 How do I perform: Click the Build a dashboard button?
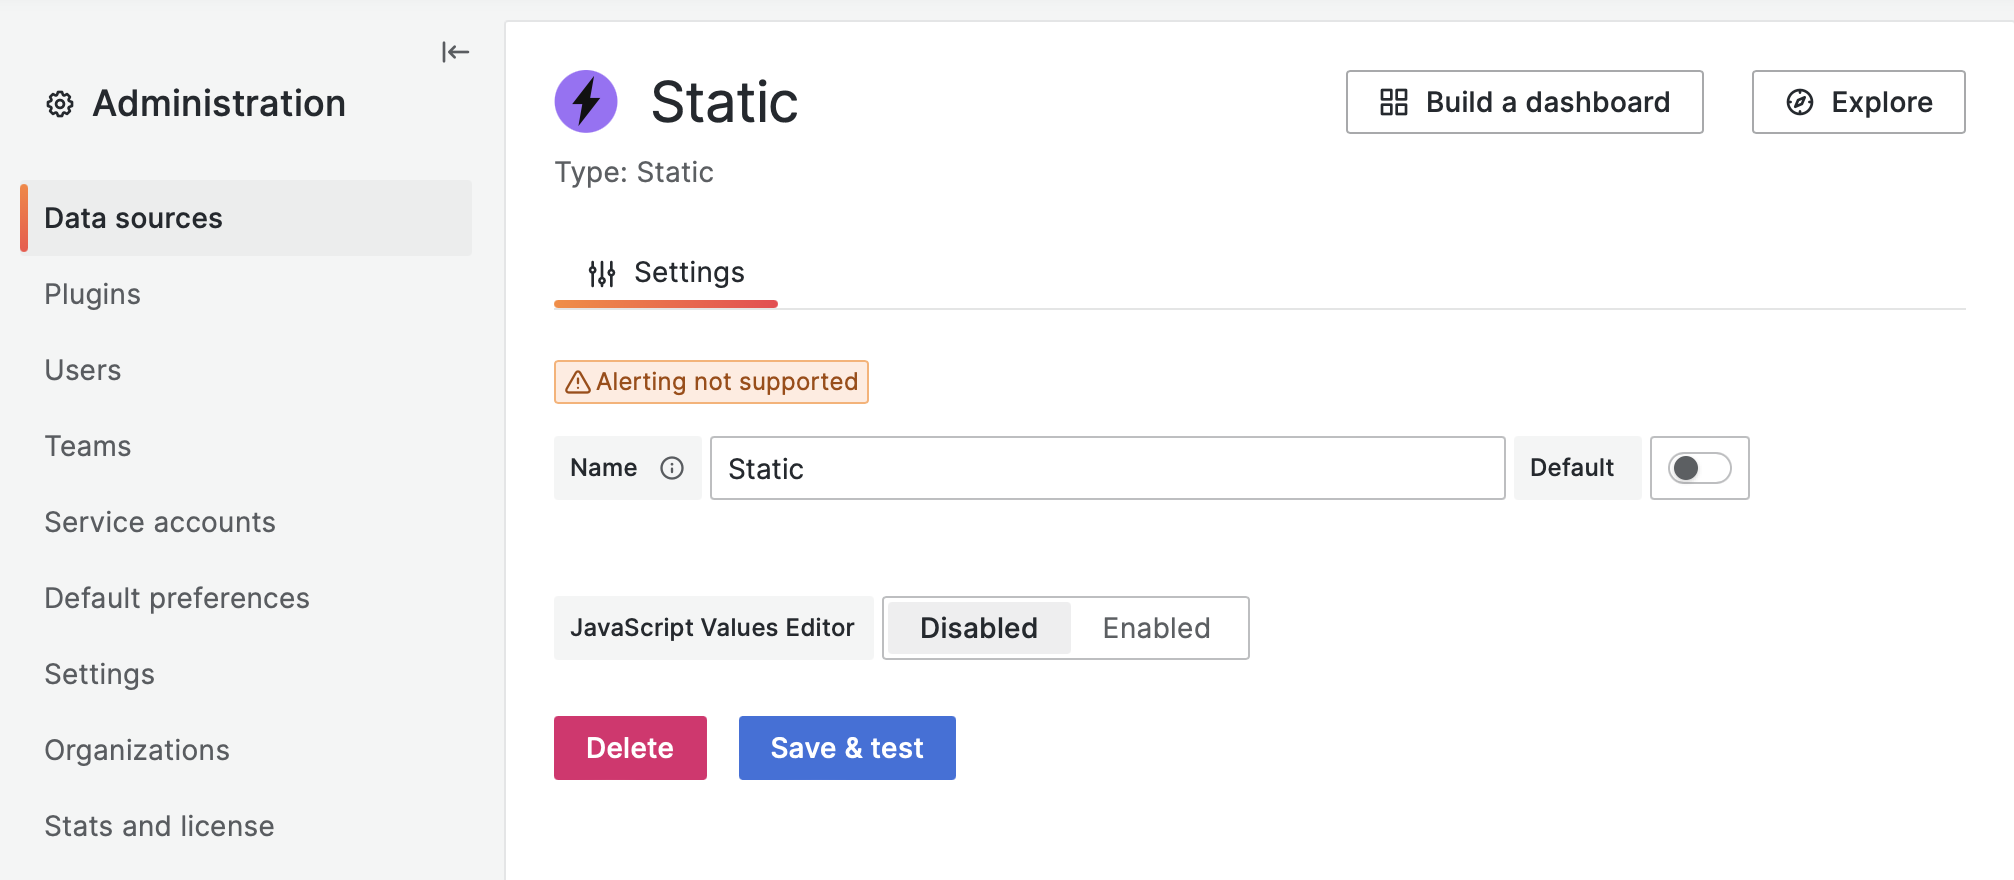1525,102
